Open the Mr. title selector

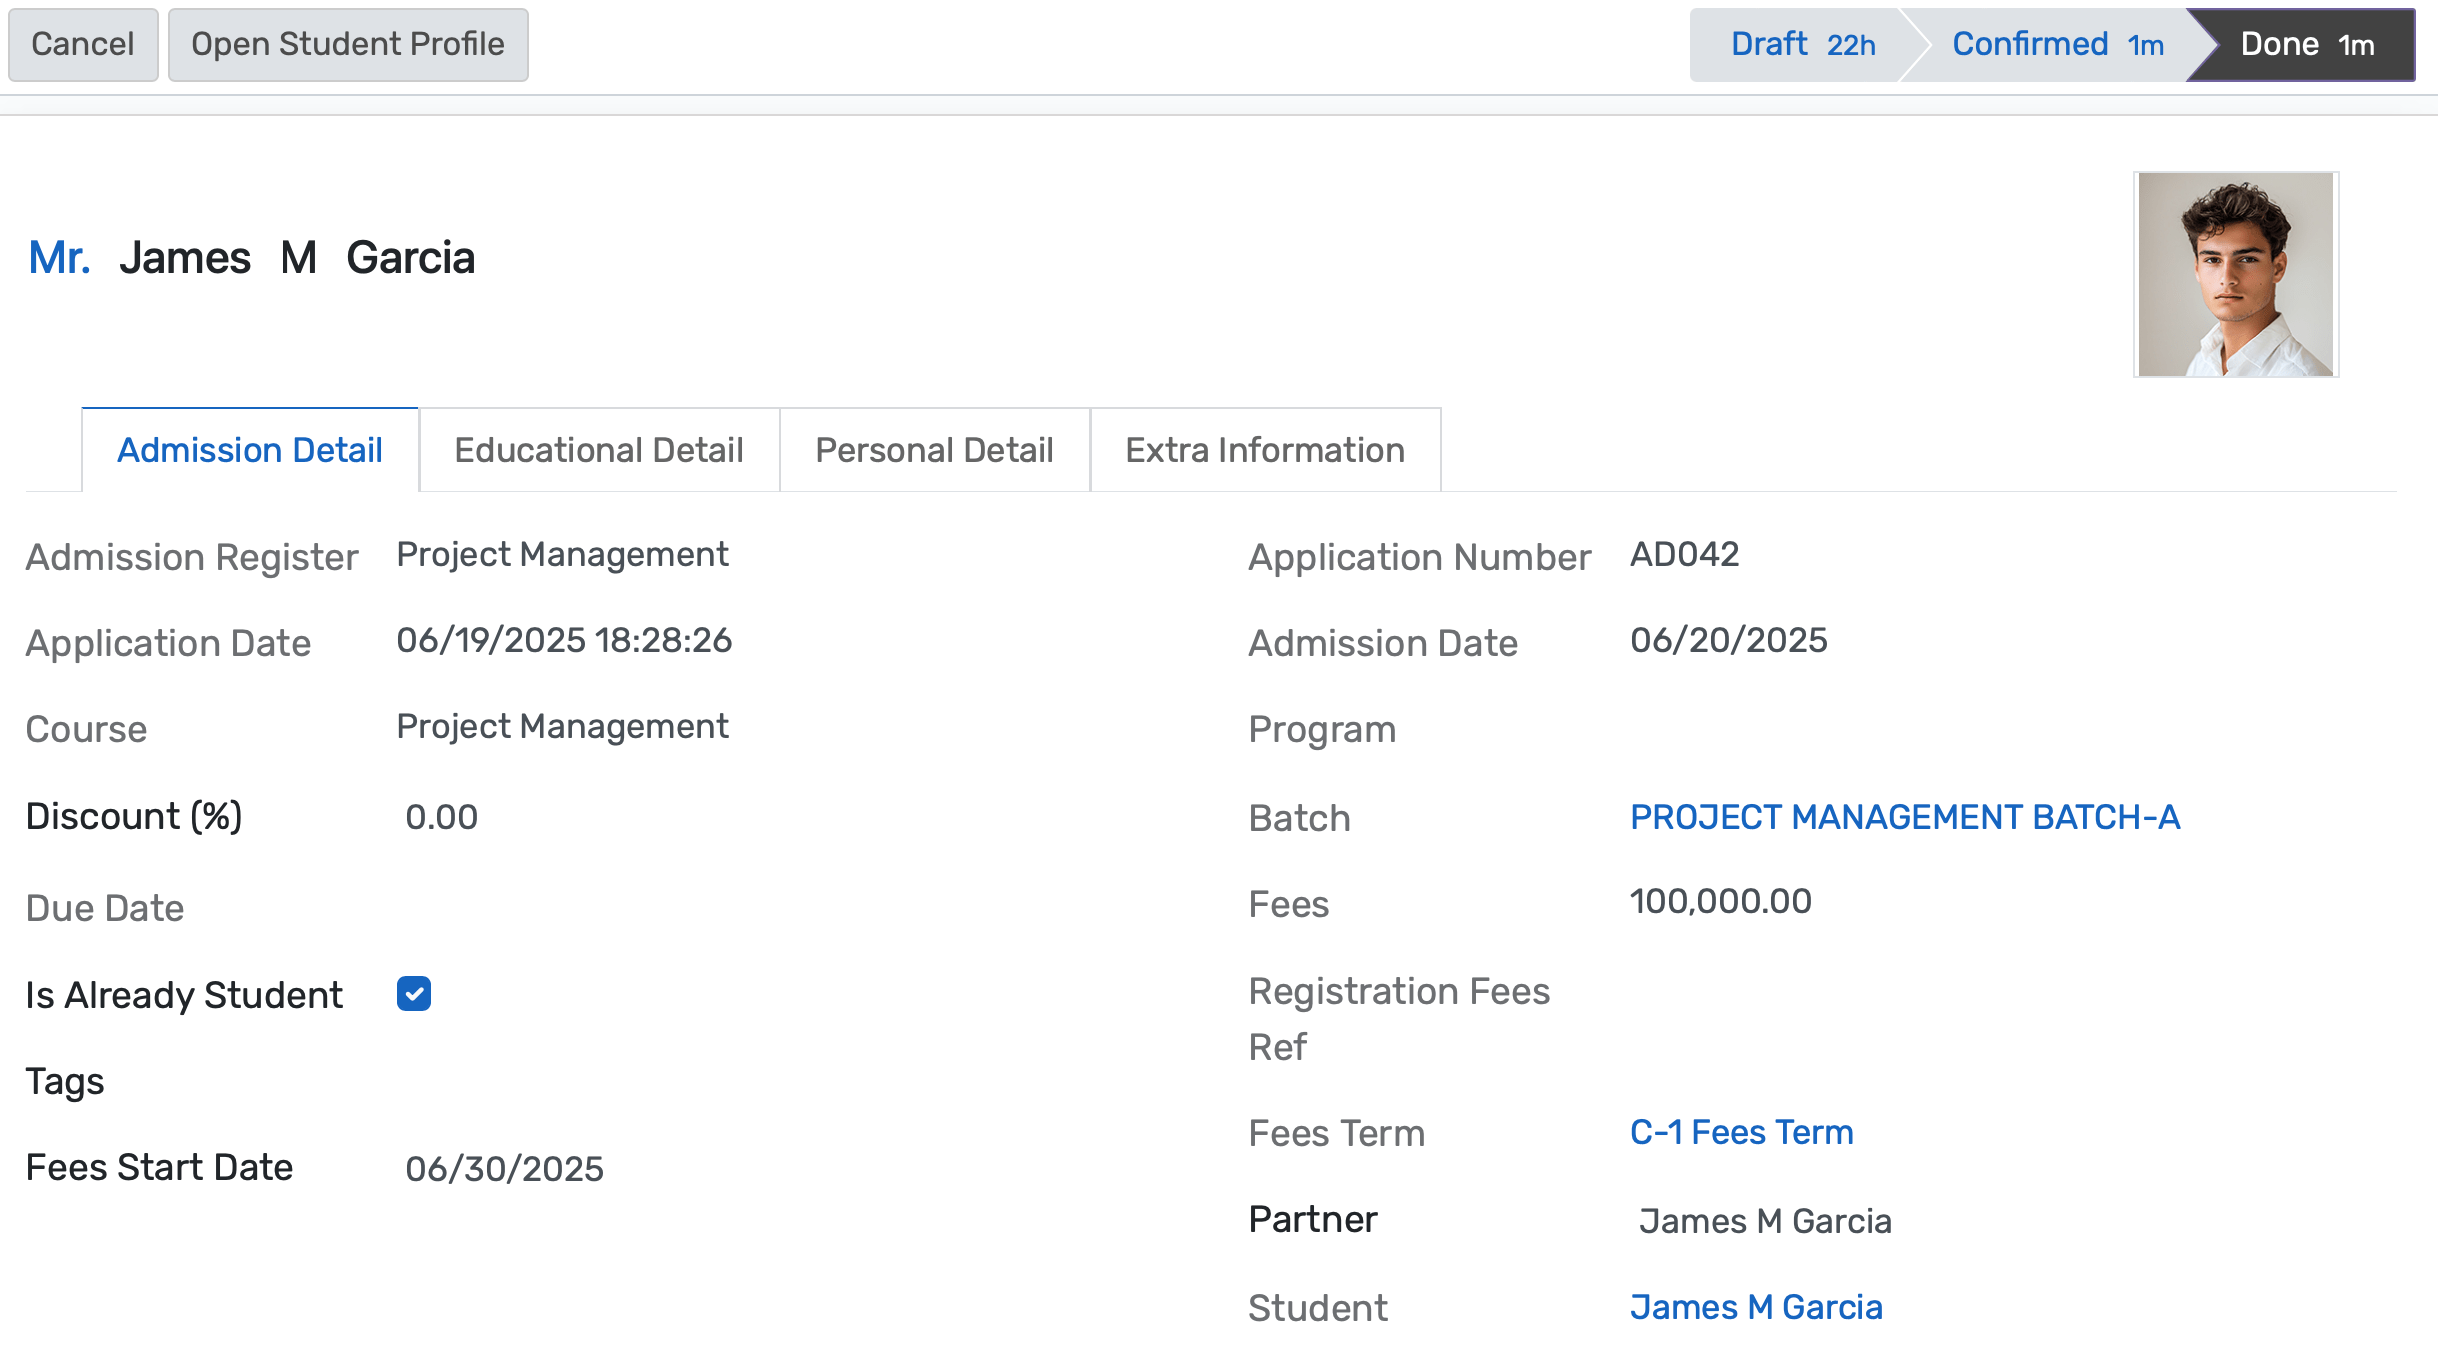(x=60, y=257)
